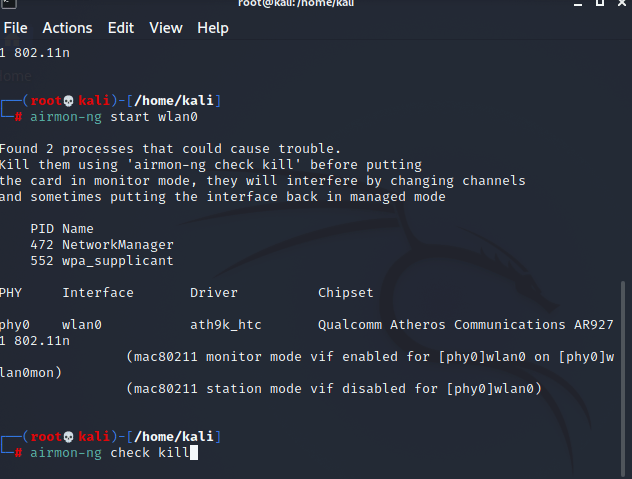Image resolution: width=632 pixels, height=479 pixels.
Task: Click the wlan0 value under Interface
Action: tap(82, 325)
